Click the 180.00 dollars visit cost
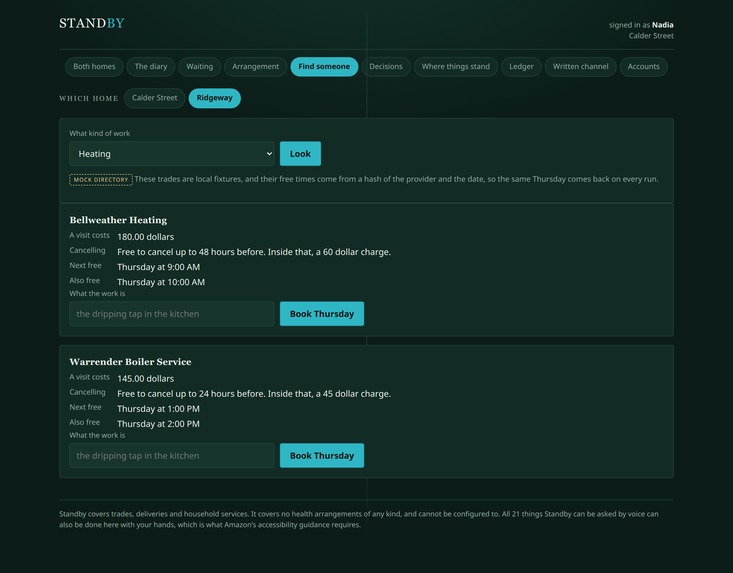The width and height of the screenshot is (733, 573). tap(145, 237)
